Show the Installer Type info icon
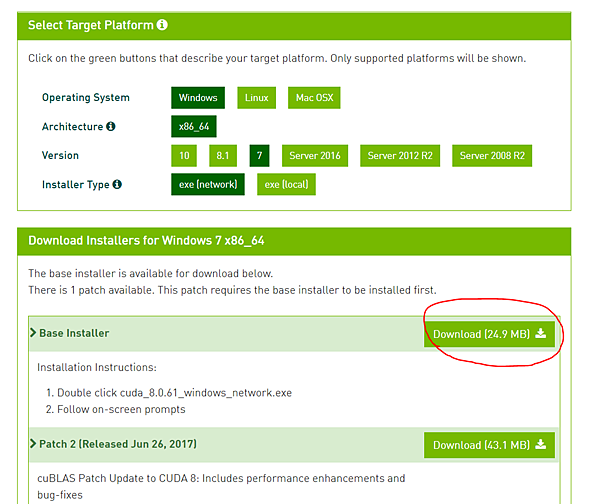 pos(117,184)
